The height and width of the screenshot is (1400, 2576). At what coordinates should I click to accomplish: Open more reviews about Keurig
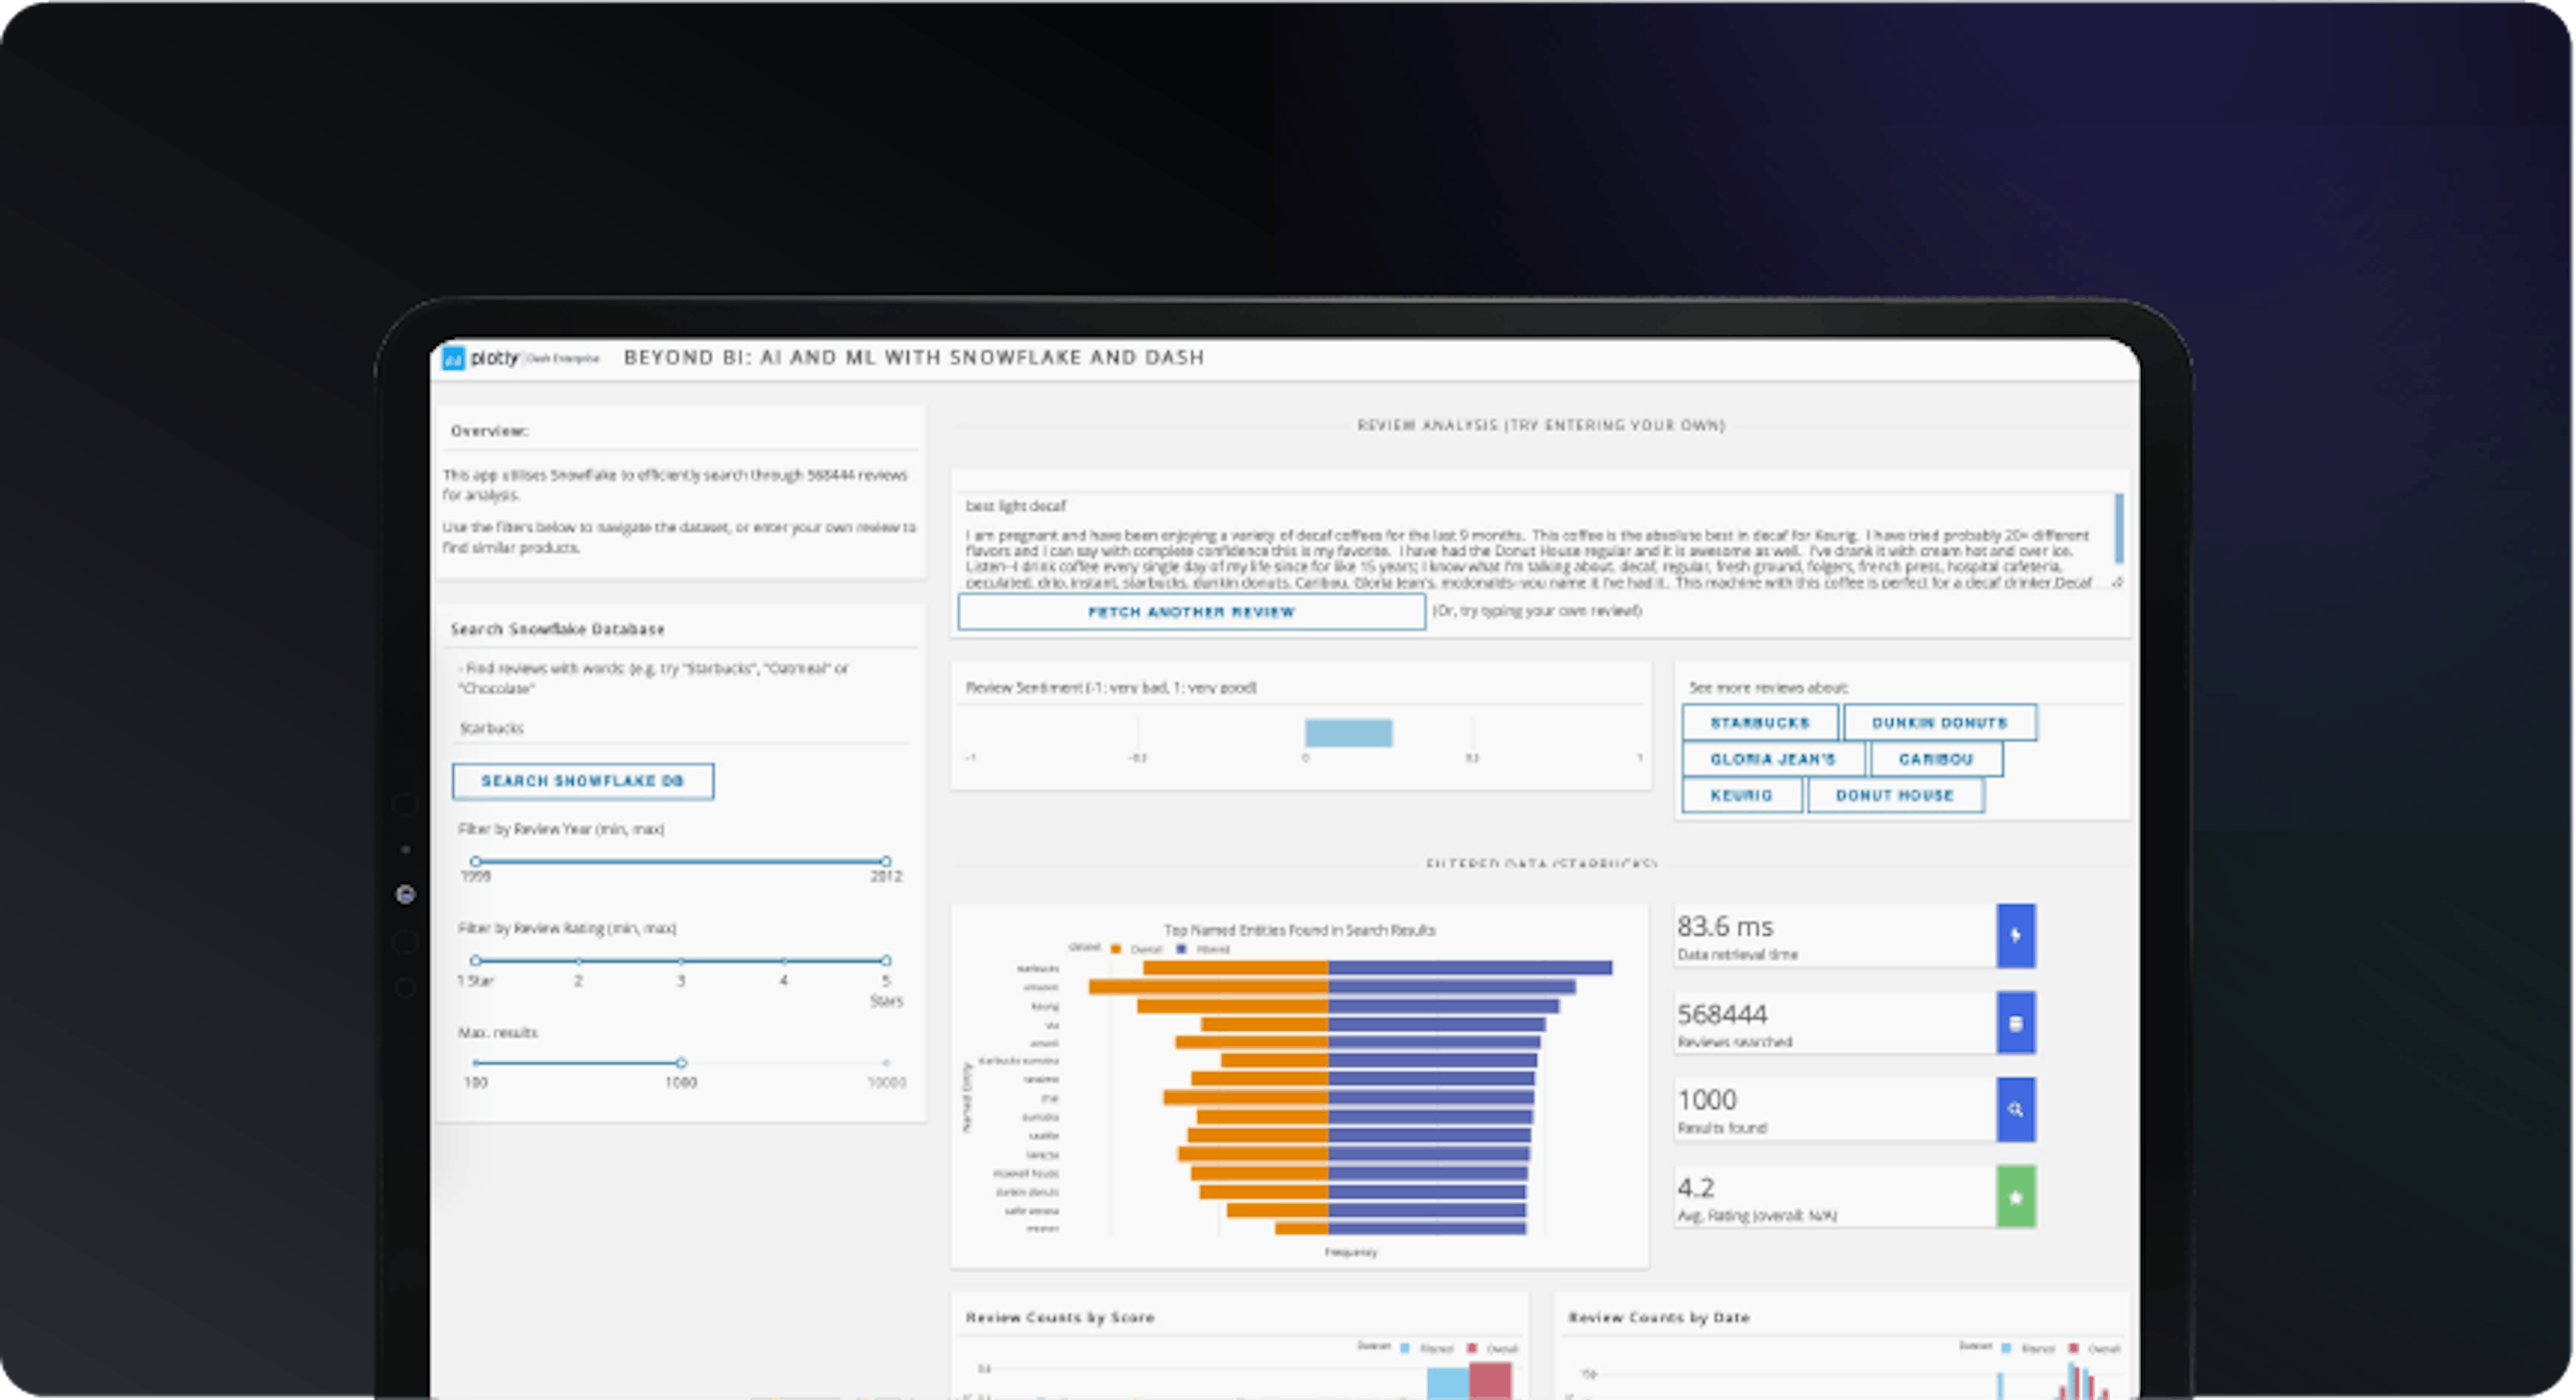click(1742, 795)
